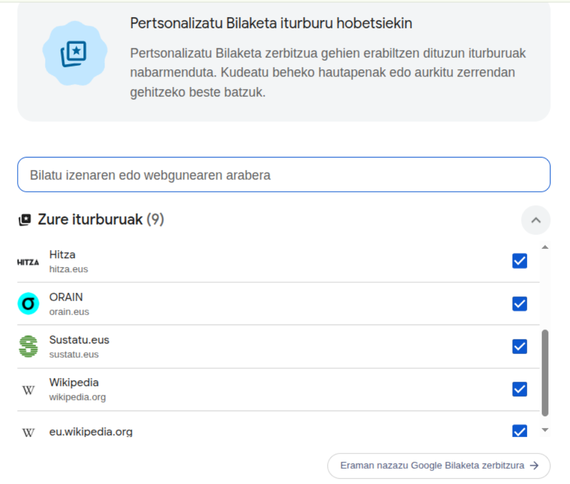This screenshot has width=570, height=484.
Task: Click scrollbar down arrow in sources list
Action: 545,430
